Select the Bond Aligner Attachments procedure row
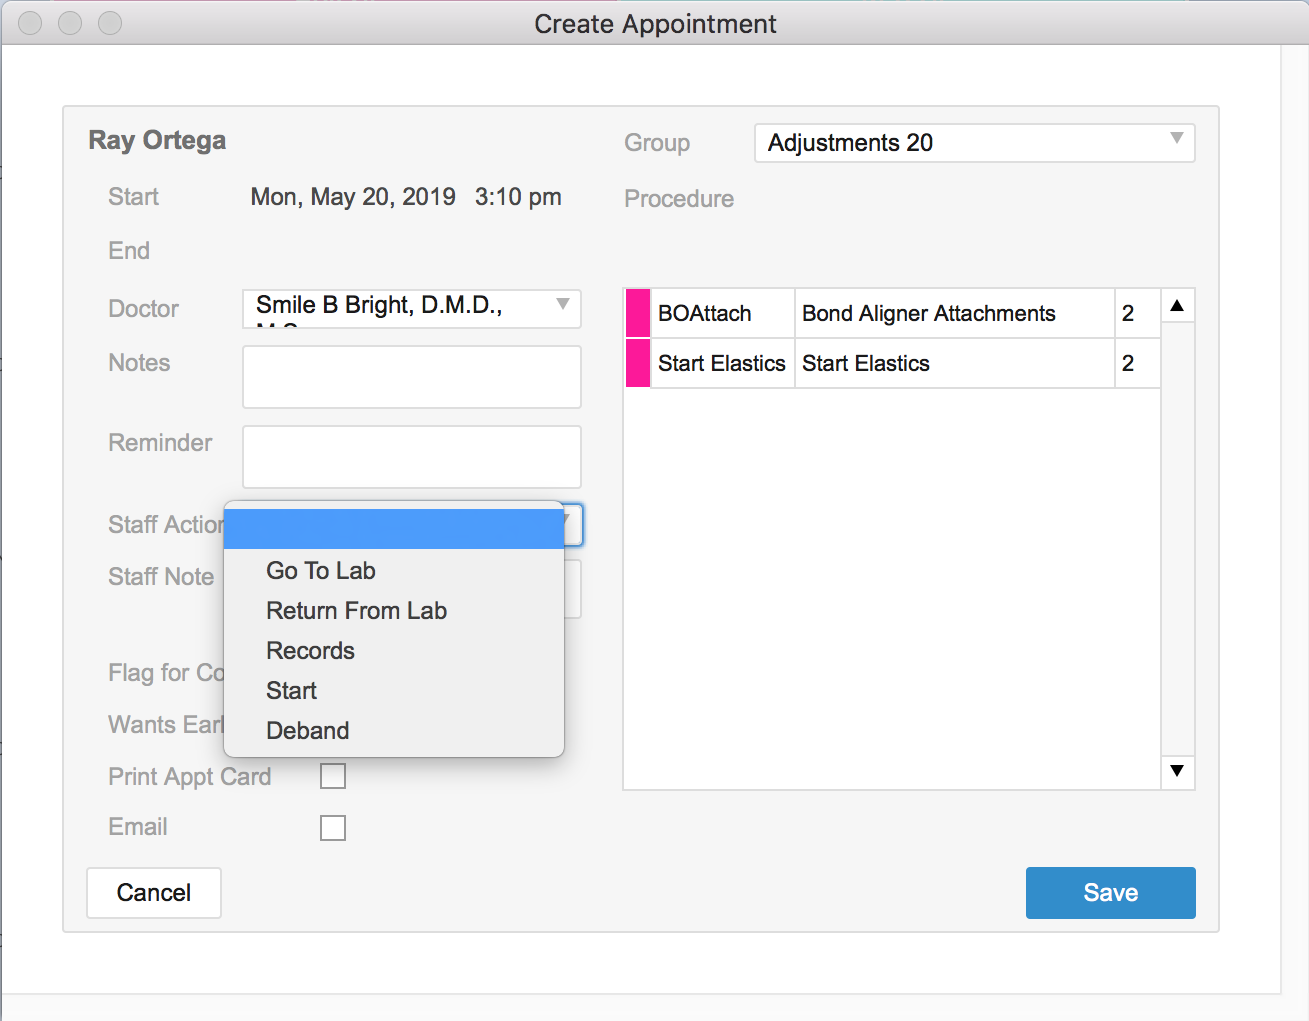This screenshot has width=1309, height=1021. coord(927,314)
